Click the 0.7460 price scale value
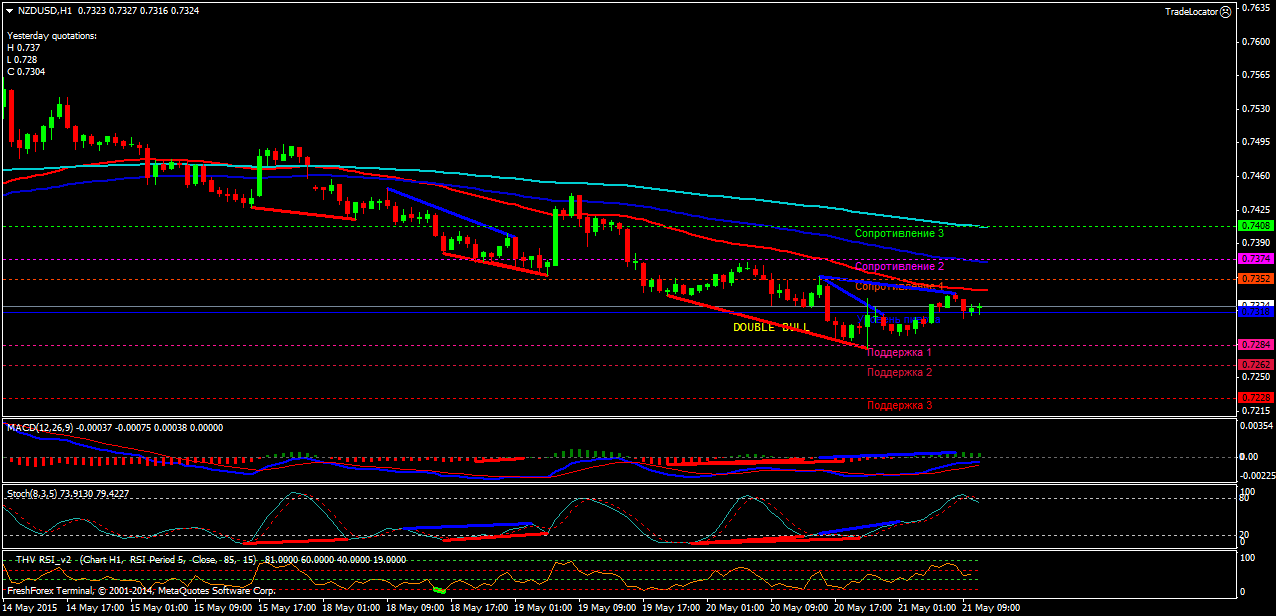Screen dimensions: 1276x616 click(1255, 175)
